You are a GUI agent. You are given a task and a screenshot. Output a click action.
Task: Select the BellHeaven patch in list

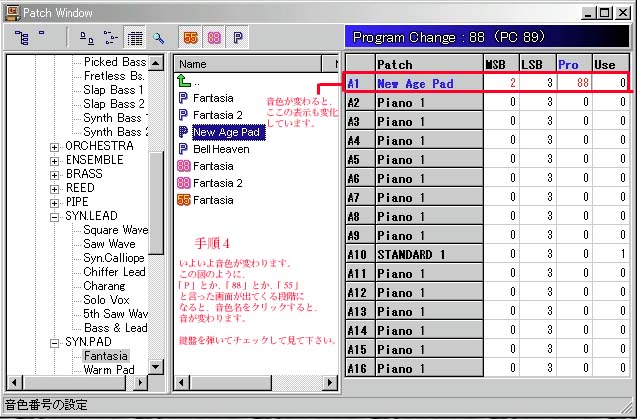(221, 149)
